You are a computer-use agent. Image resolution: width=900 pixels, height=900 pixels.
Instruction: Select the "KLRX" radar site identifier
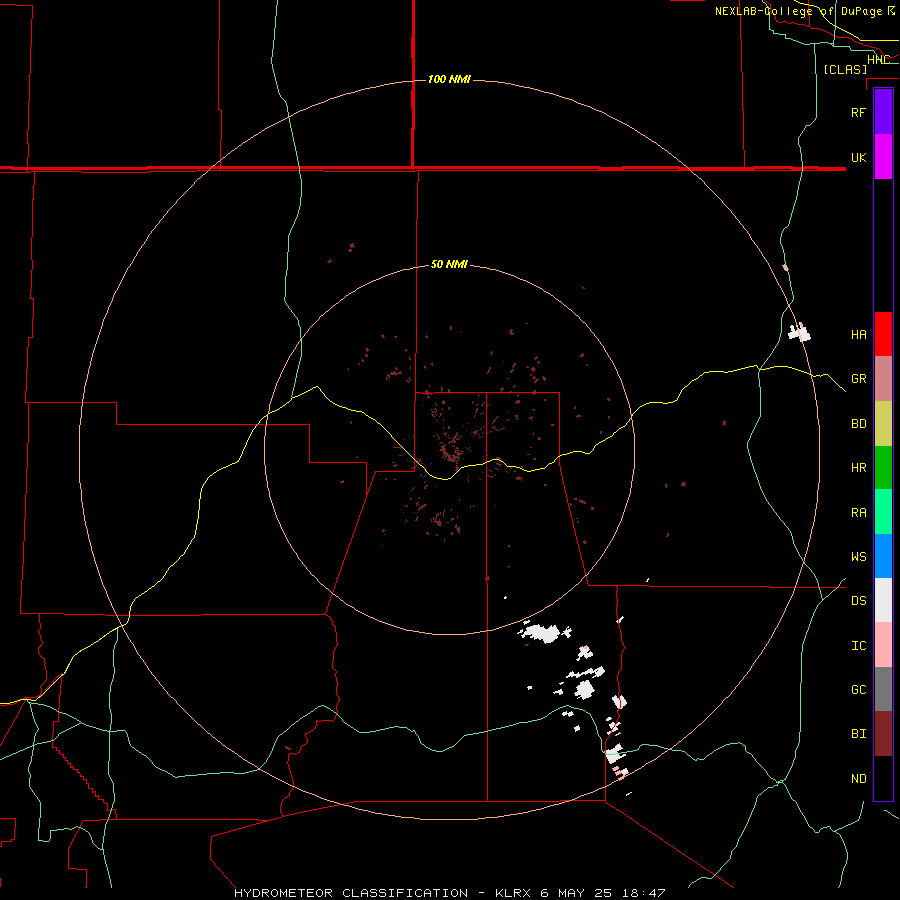(x=513, y=893)
